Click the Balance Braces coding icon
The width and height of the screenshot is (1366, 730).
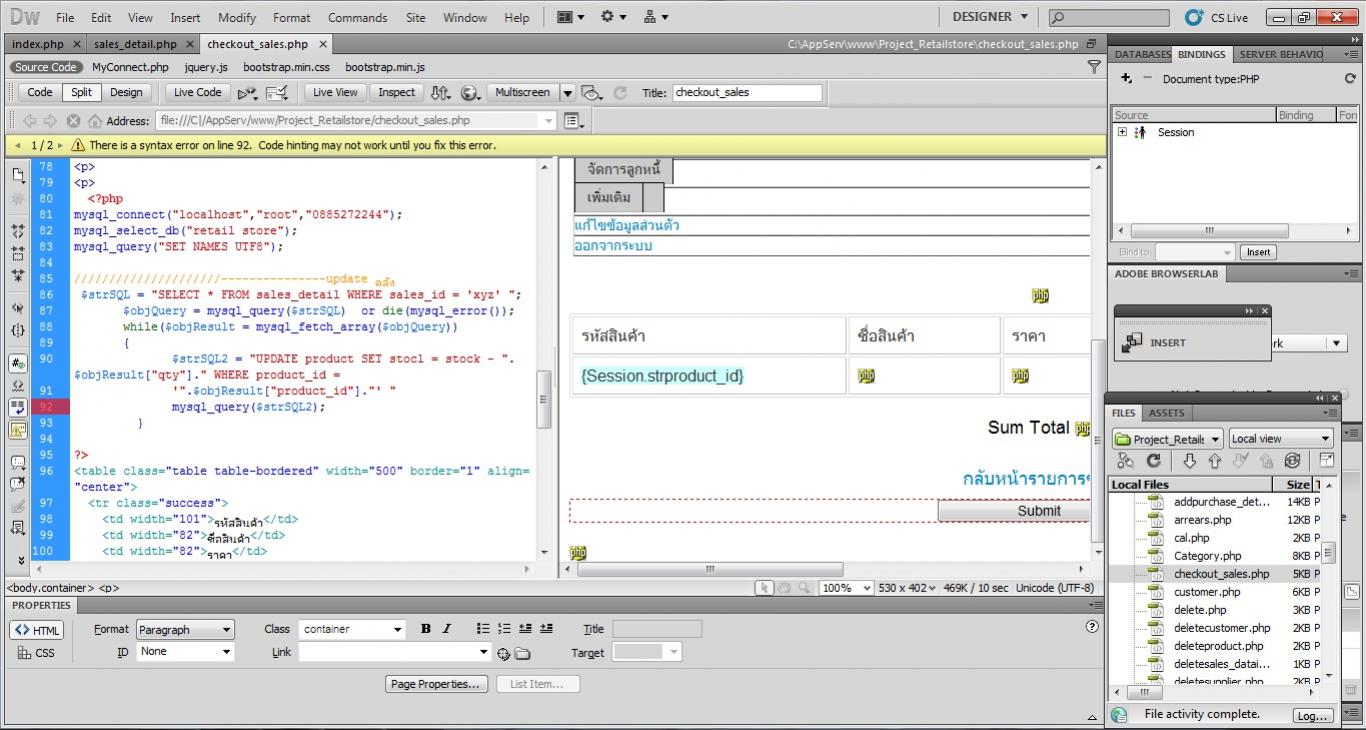(x=18, y=329)
